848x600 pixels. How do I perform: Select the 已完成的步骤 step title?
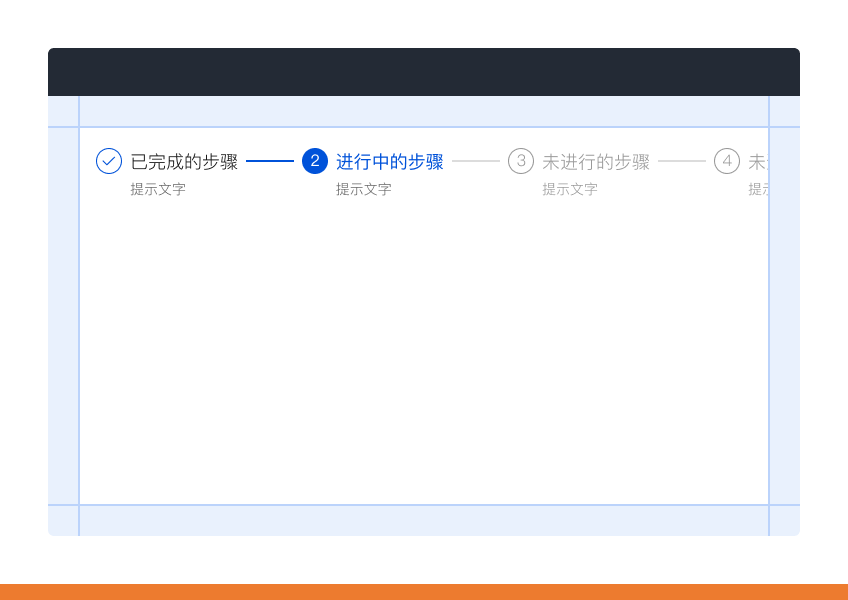184,162
